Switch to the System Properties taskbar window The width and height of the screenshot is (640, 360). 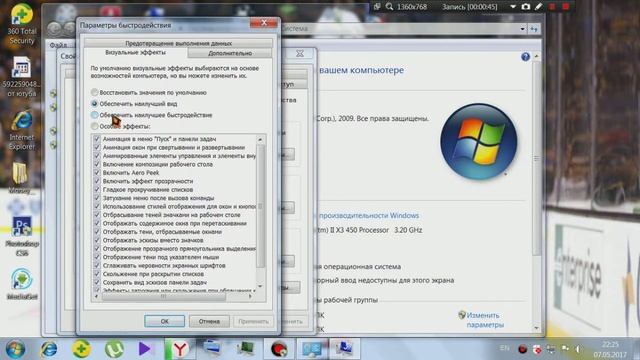(345, 349)
